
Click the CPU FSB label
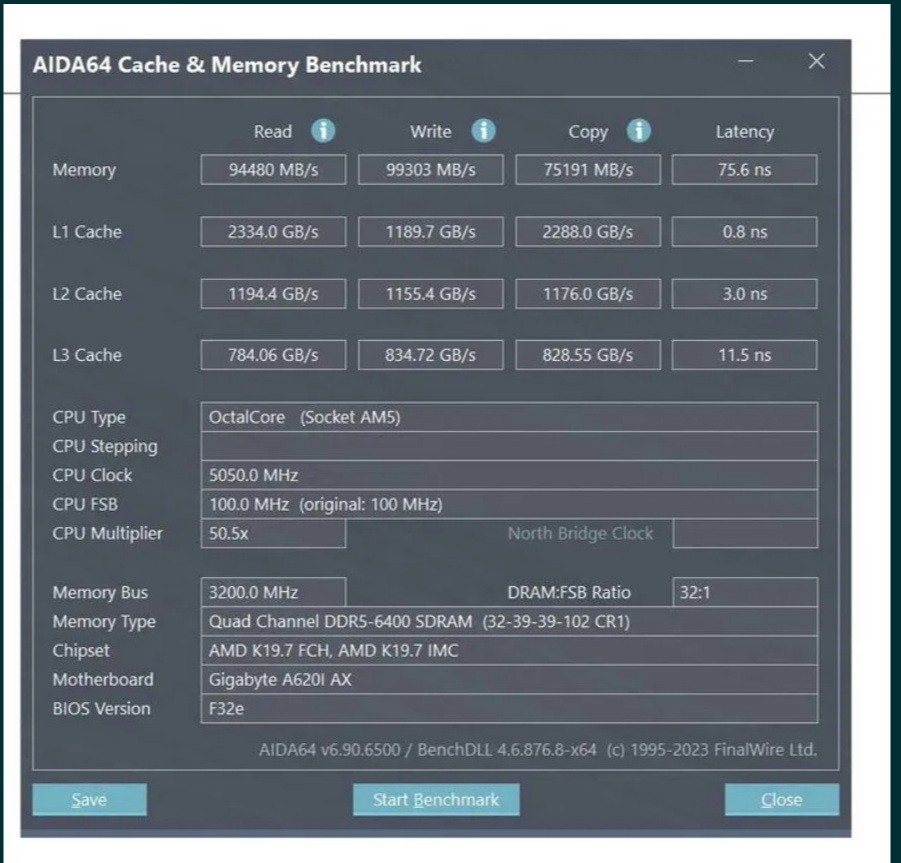tap(85, 504)
